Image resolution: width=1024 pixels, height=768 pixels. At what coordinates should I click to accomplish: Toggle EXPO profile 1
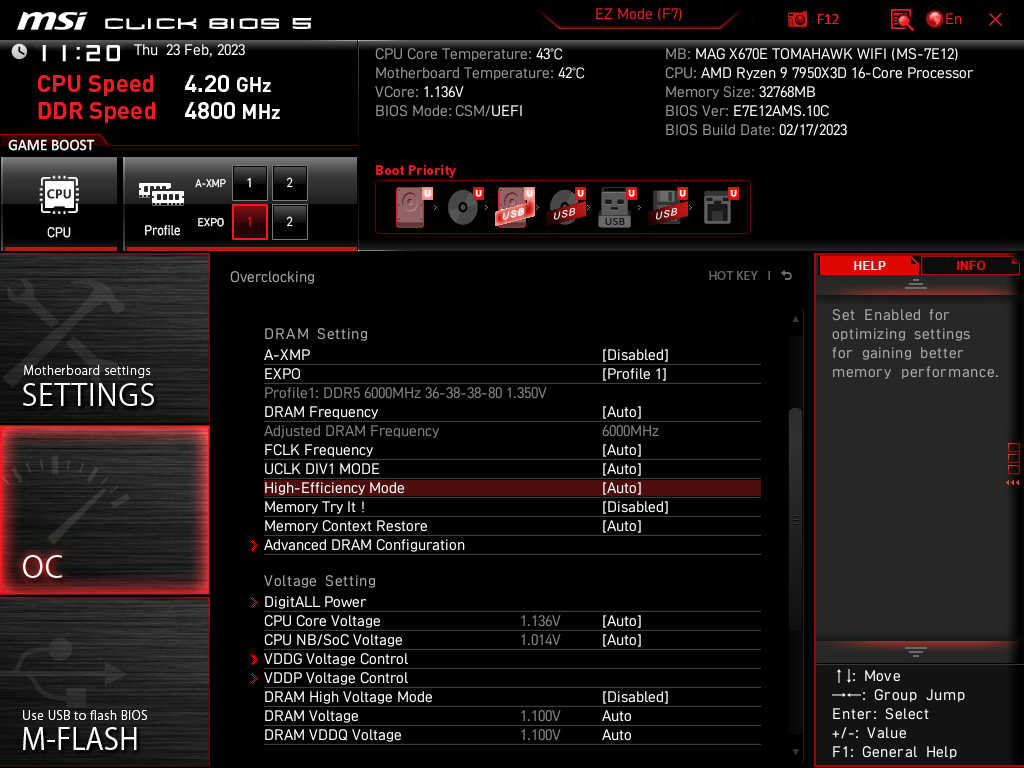(249, 222)
